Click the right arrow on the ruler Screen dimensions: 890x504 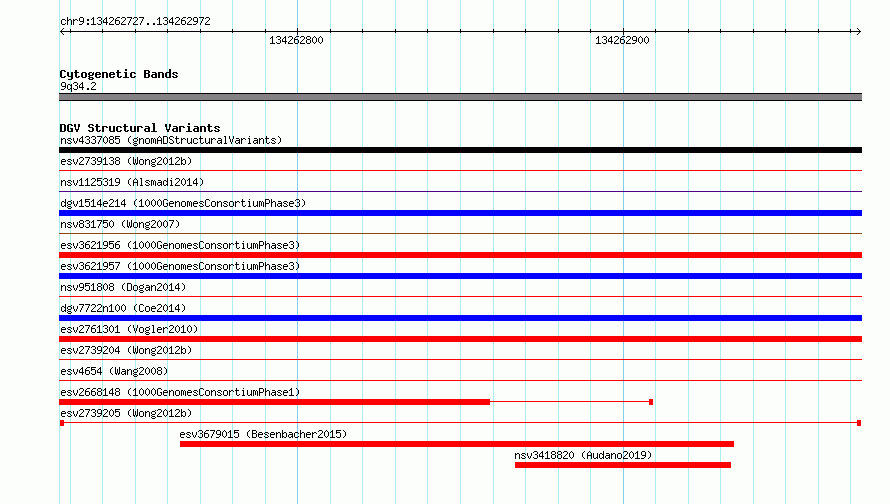(x=858, y=31)
